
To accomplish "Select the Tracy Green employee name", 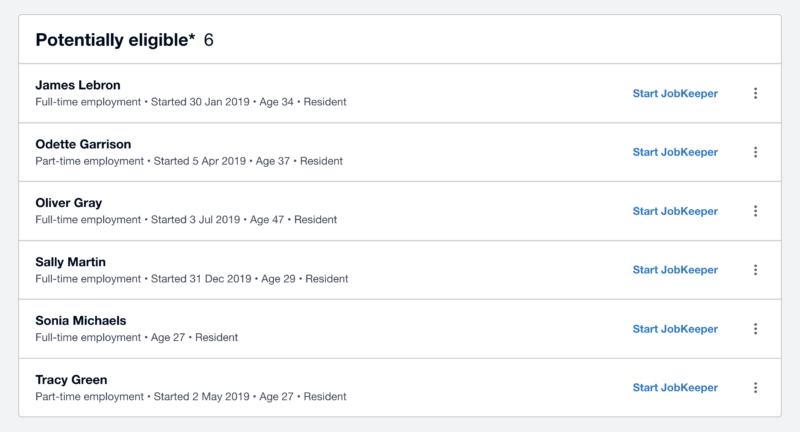I will pos(71,380).
